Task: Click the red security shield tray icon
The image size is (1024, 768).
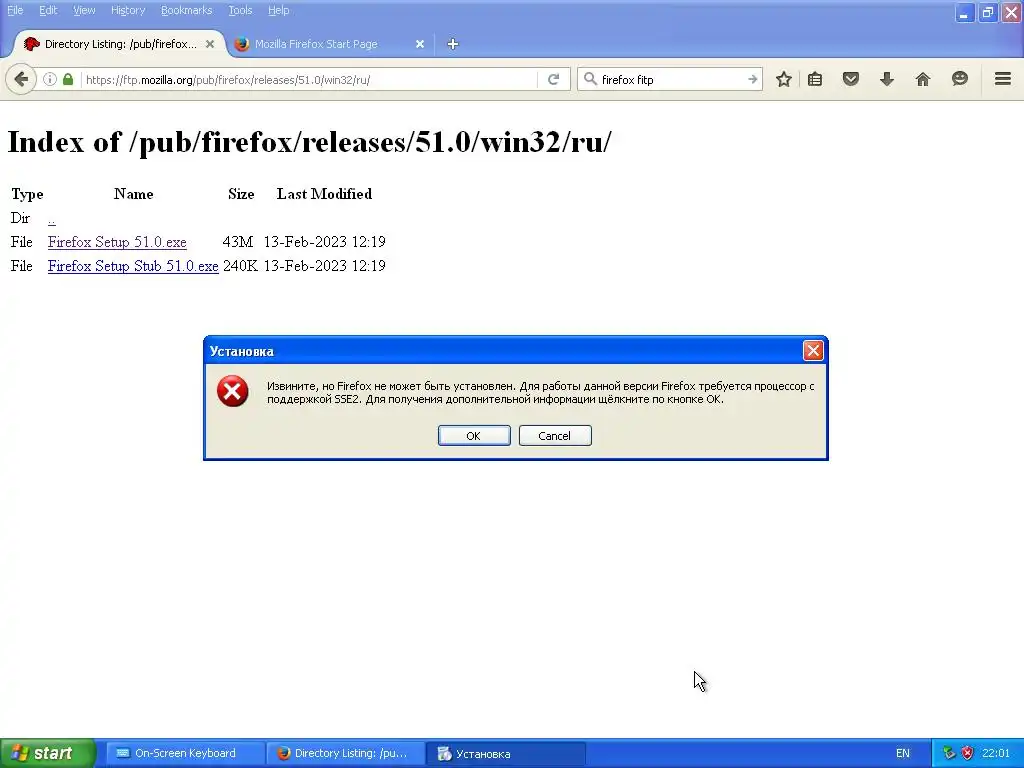Action: point(967,753)
